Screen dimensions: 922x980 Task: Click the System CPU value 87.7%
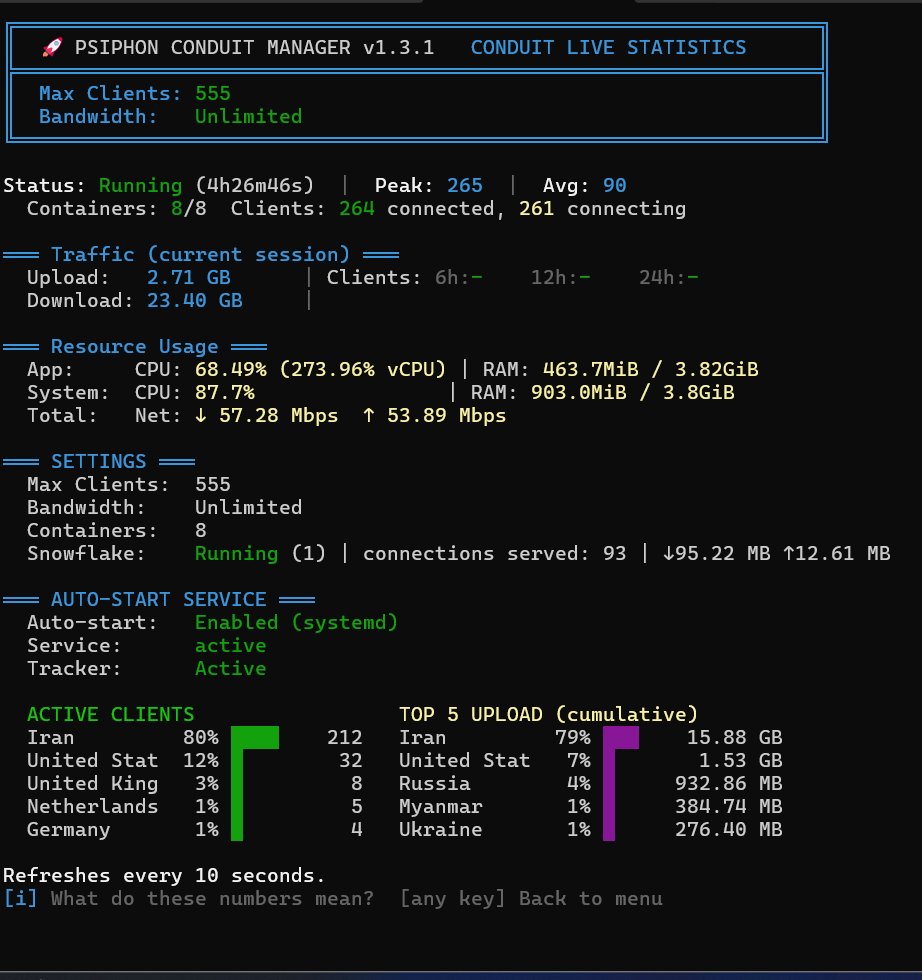tap(224, 392)
